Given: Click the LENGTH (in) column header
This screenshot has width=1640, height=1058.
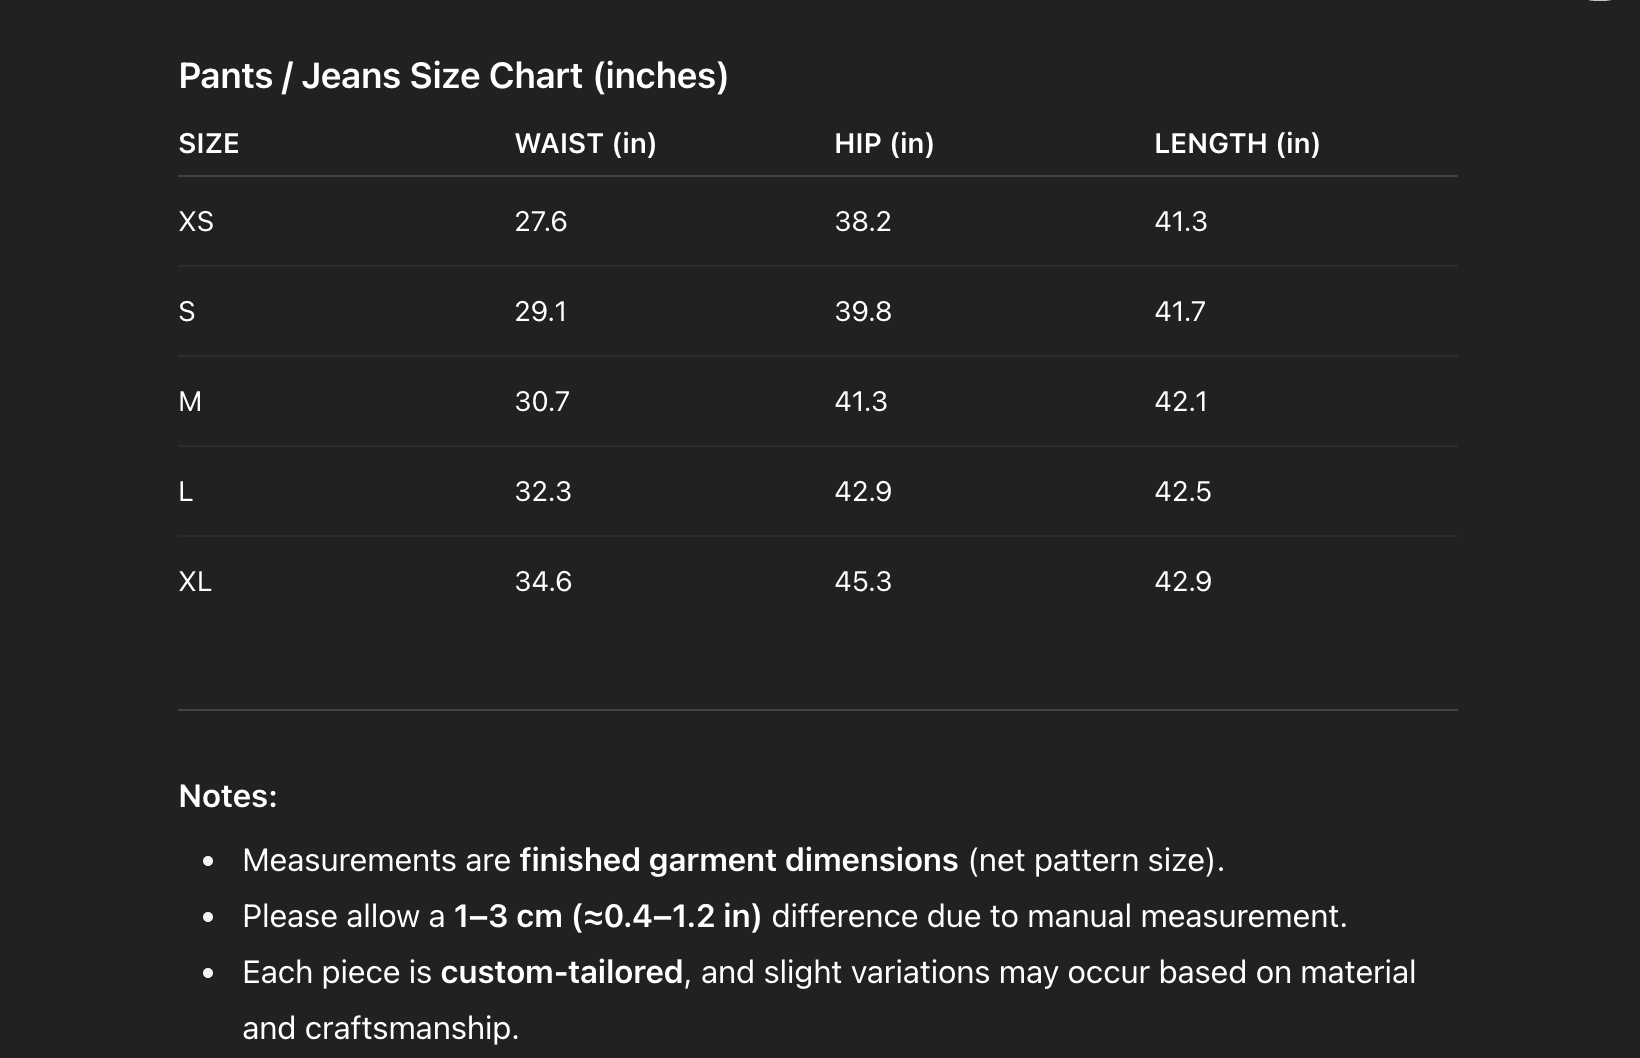Looking at the screenshot, I should point(1237,144).
